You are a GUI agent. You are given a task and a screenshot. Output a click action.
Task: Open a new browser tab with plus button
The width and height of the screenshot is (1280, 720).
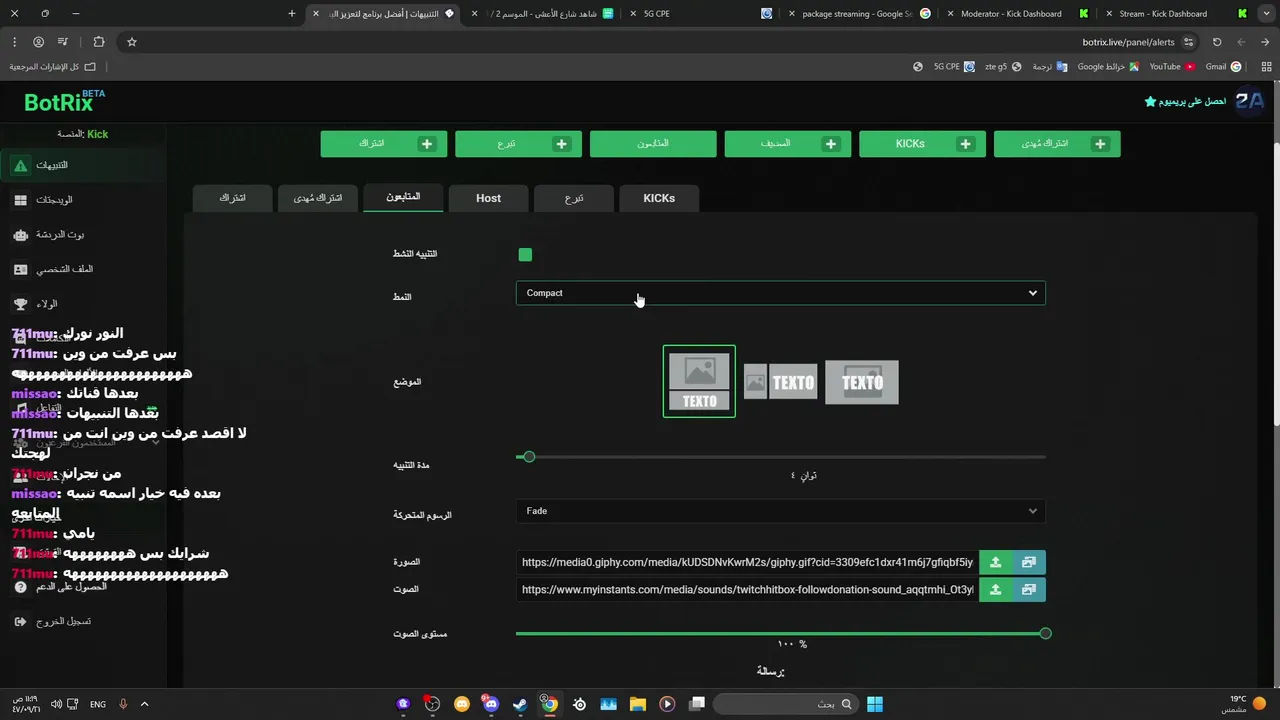[x=292, y=14]
